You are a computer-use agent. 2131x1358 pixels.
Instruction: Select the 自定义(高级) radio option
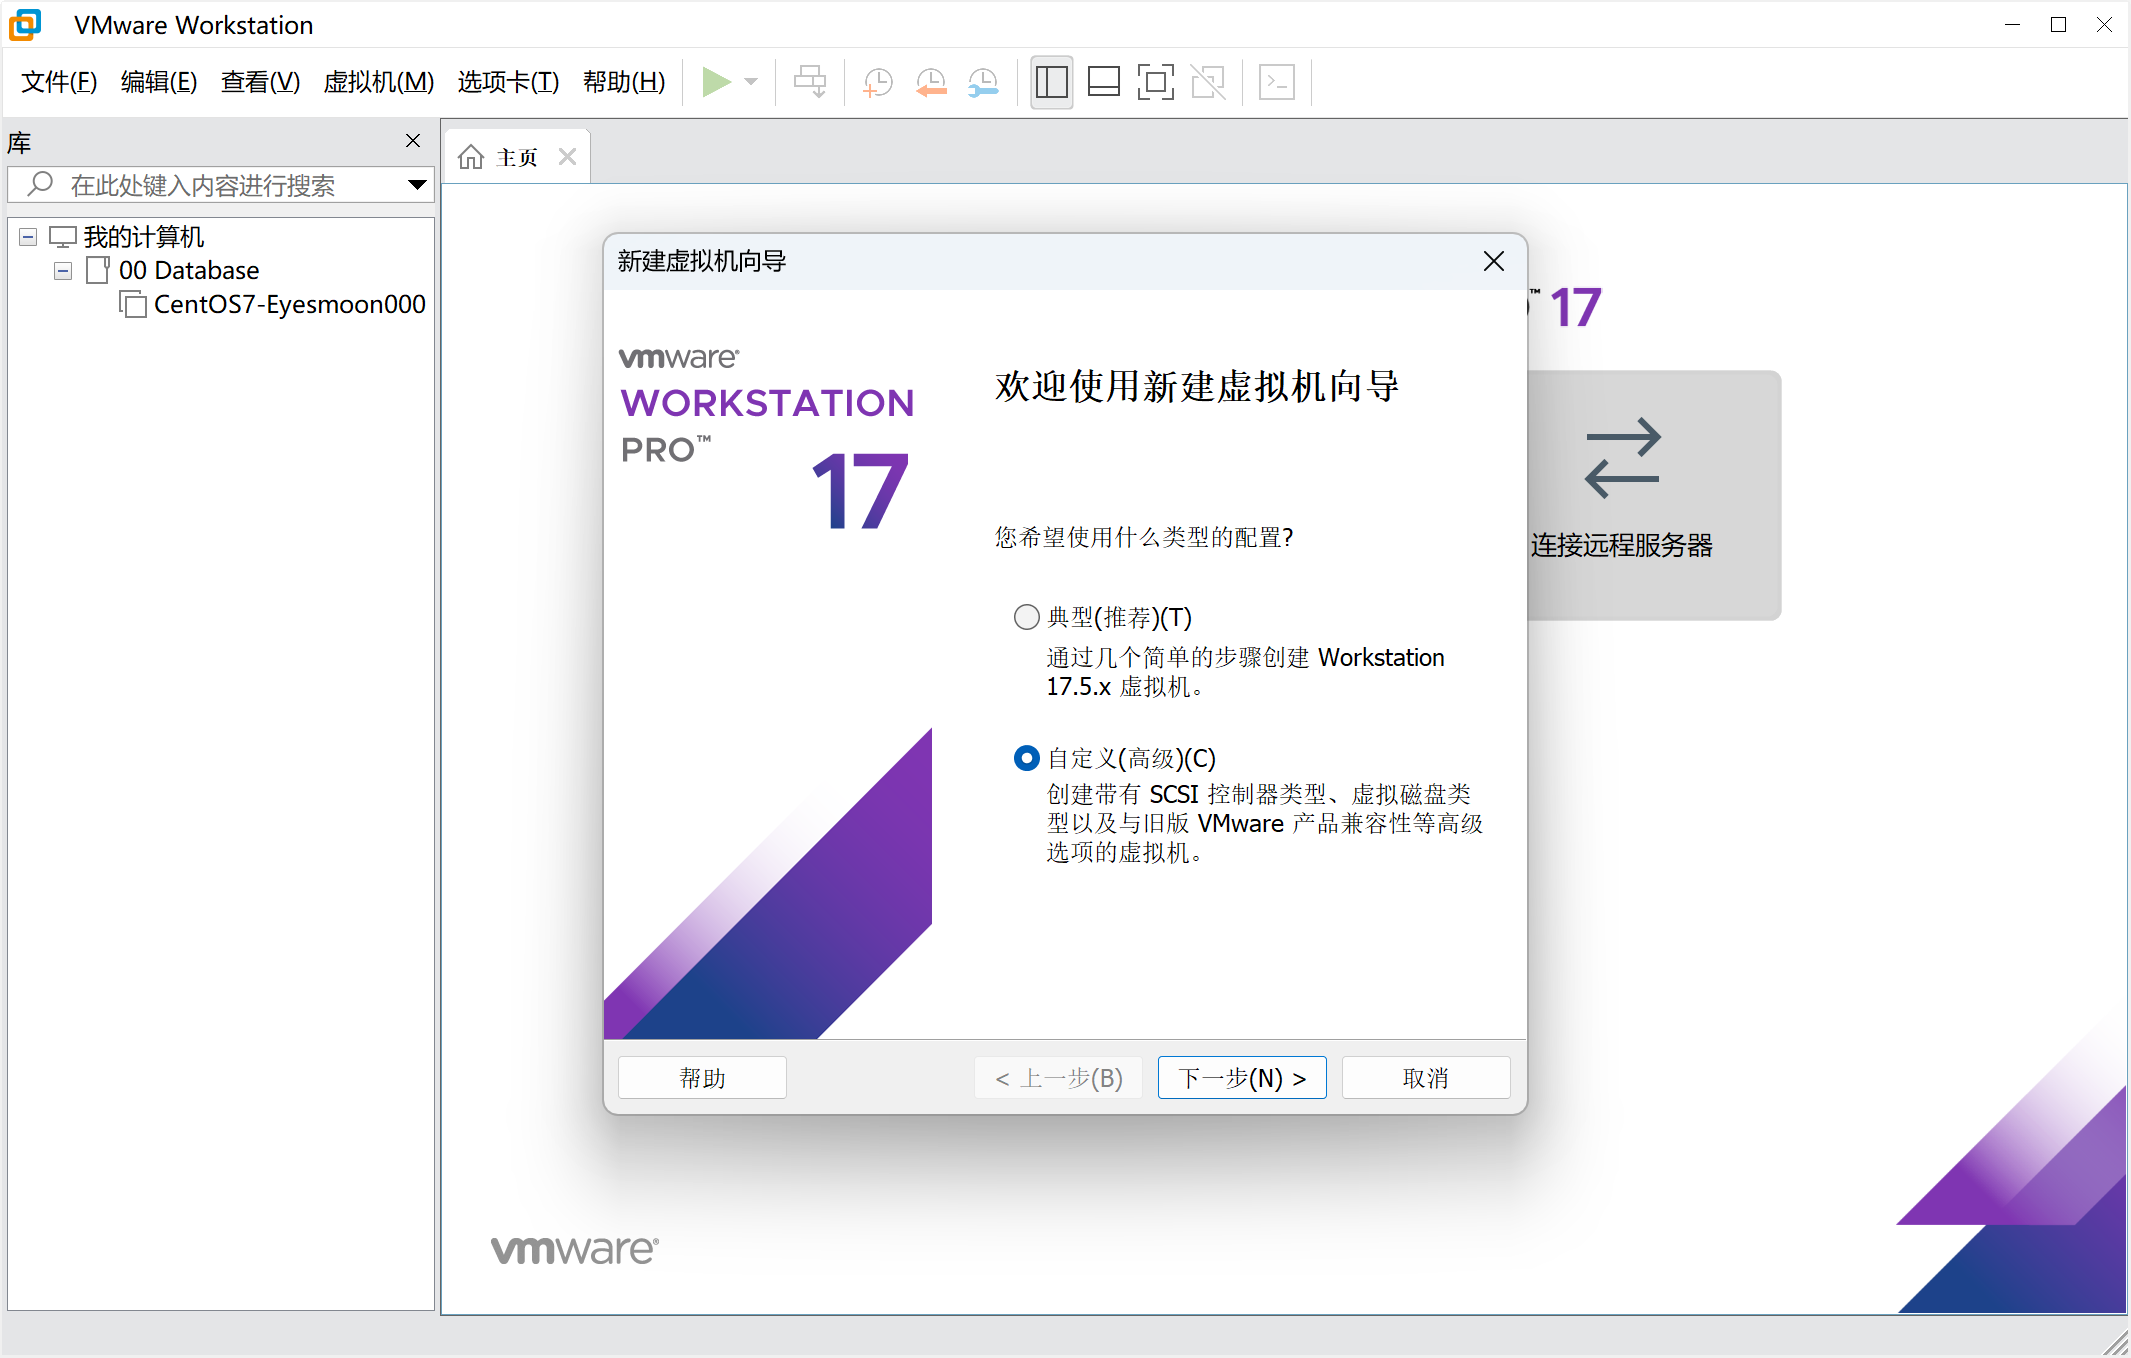pos(1027,759)
